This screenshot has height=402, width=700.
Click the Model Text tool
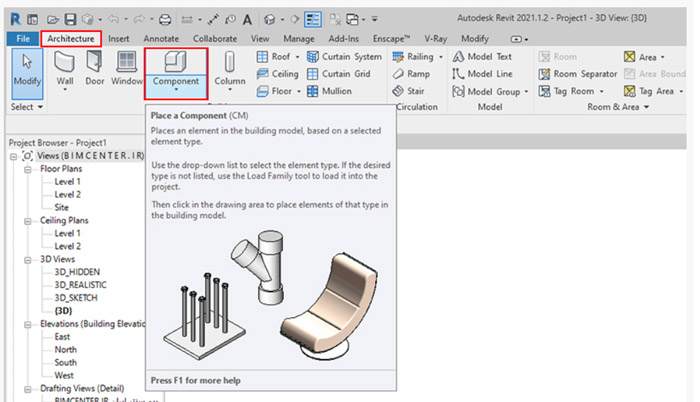pyautogui.click(x=482, y=57)
